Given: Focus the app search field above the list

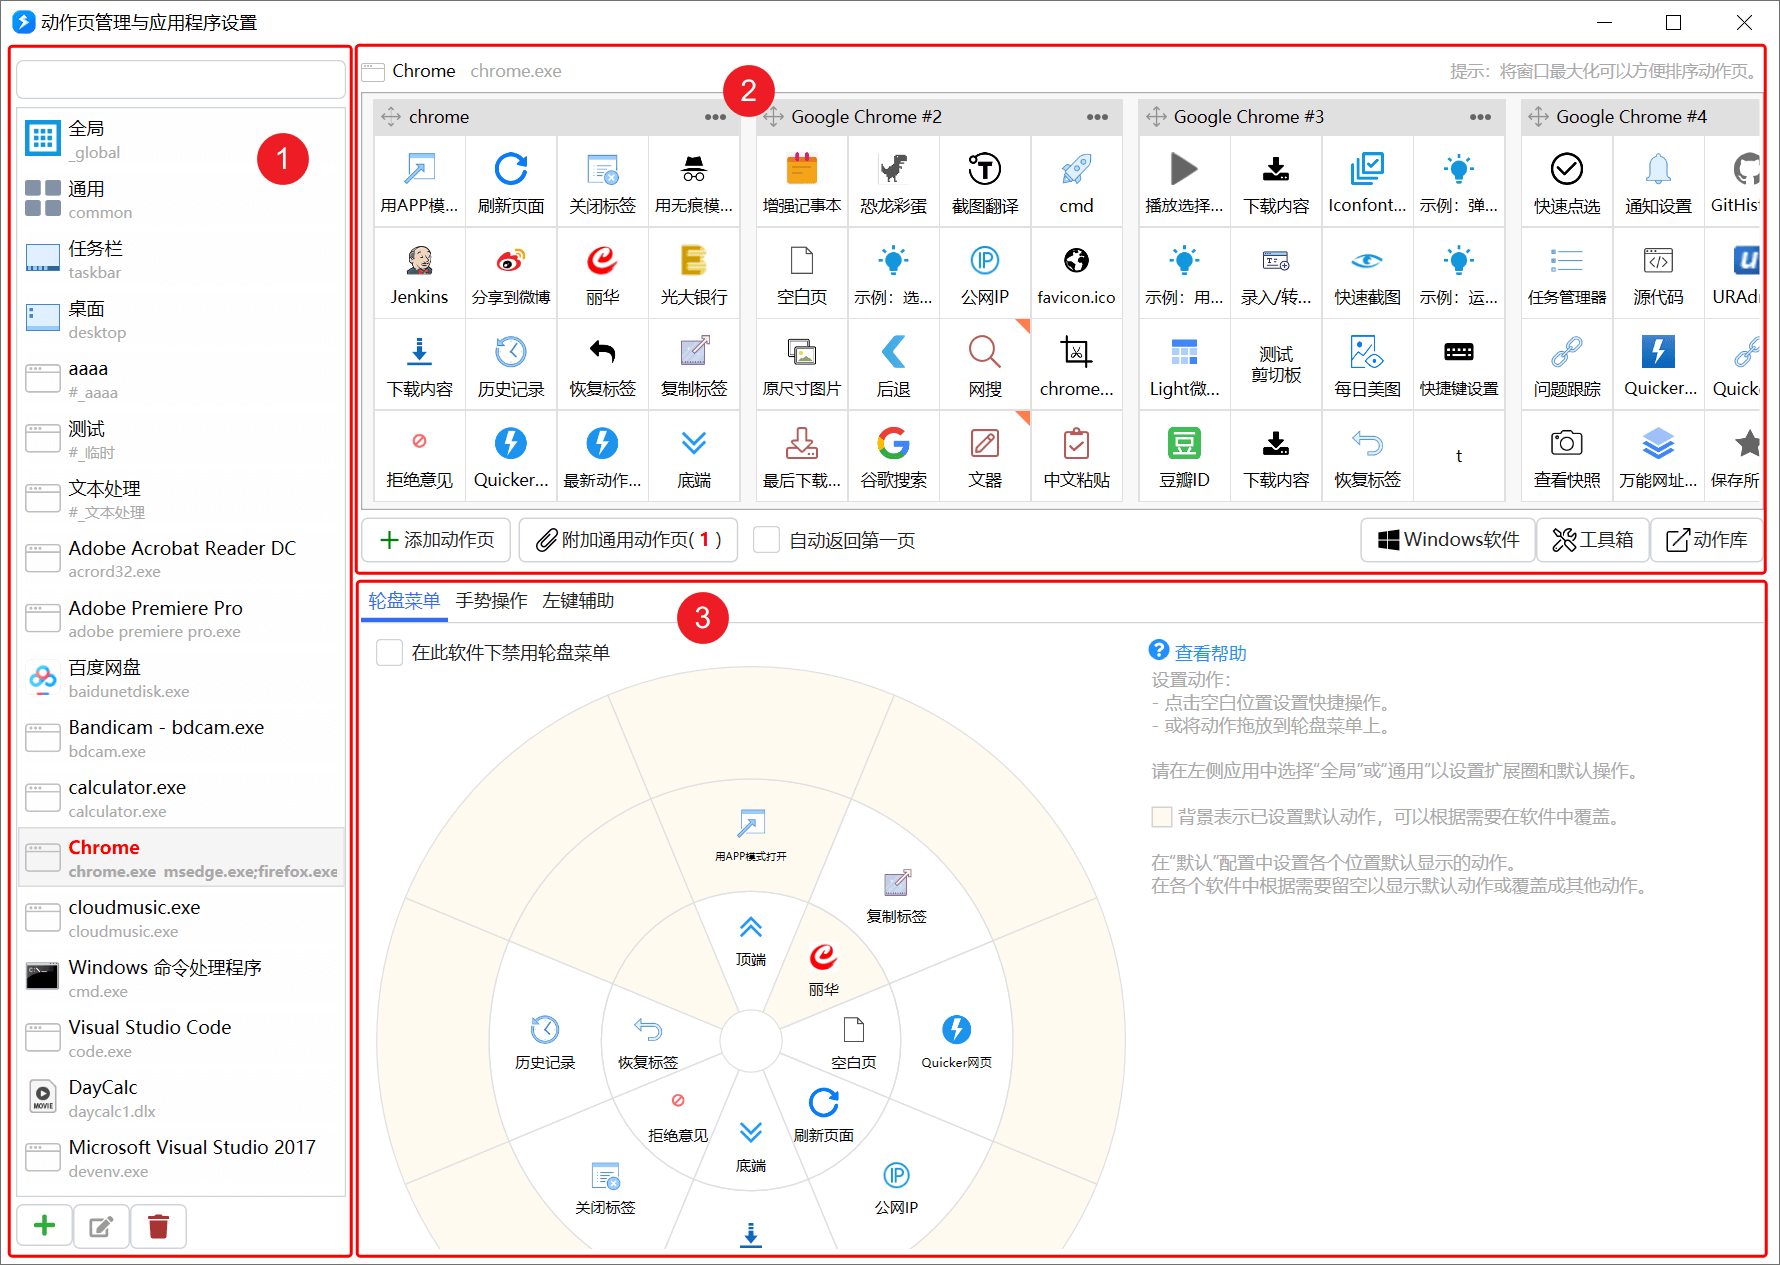Looking at the screenshot, I should point(181,79).
